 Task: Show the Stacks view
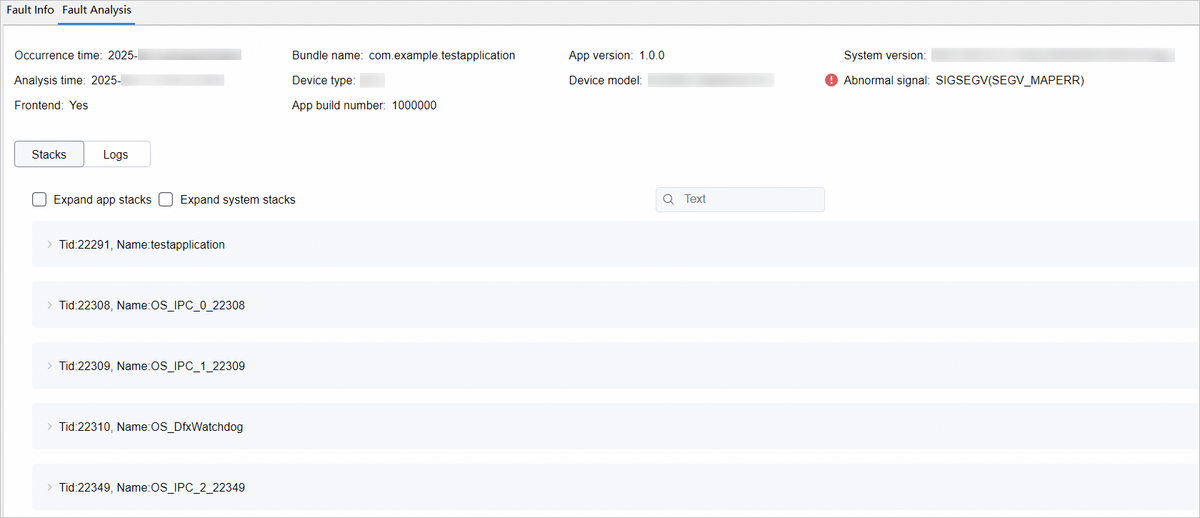49,155
